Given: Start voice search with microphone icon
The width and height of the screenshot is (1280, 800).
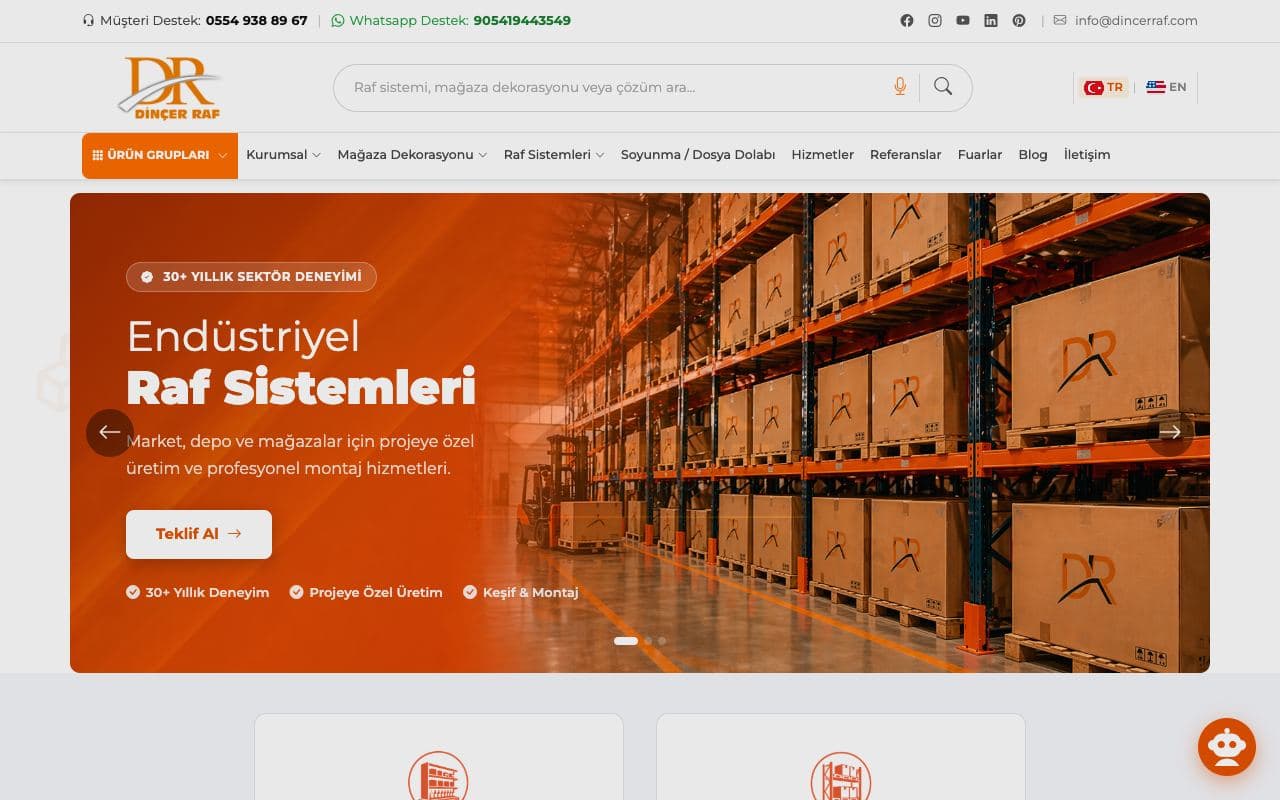Looking at the screenshot, I should (x=900, y=87).
